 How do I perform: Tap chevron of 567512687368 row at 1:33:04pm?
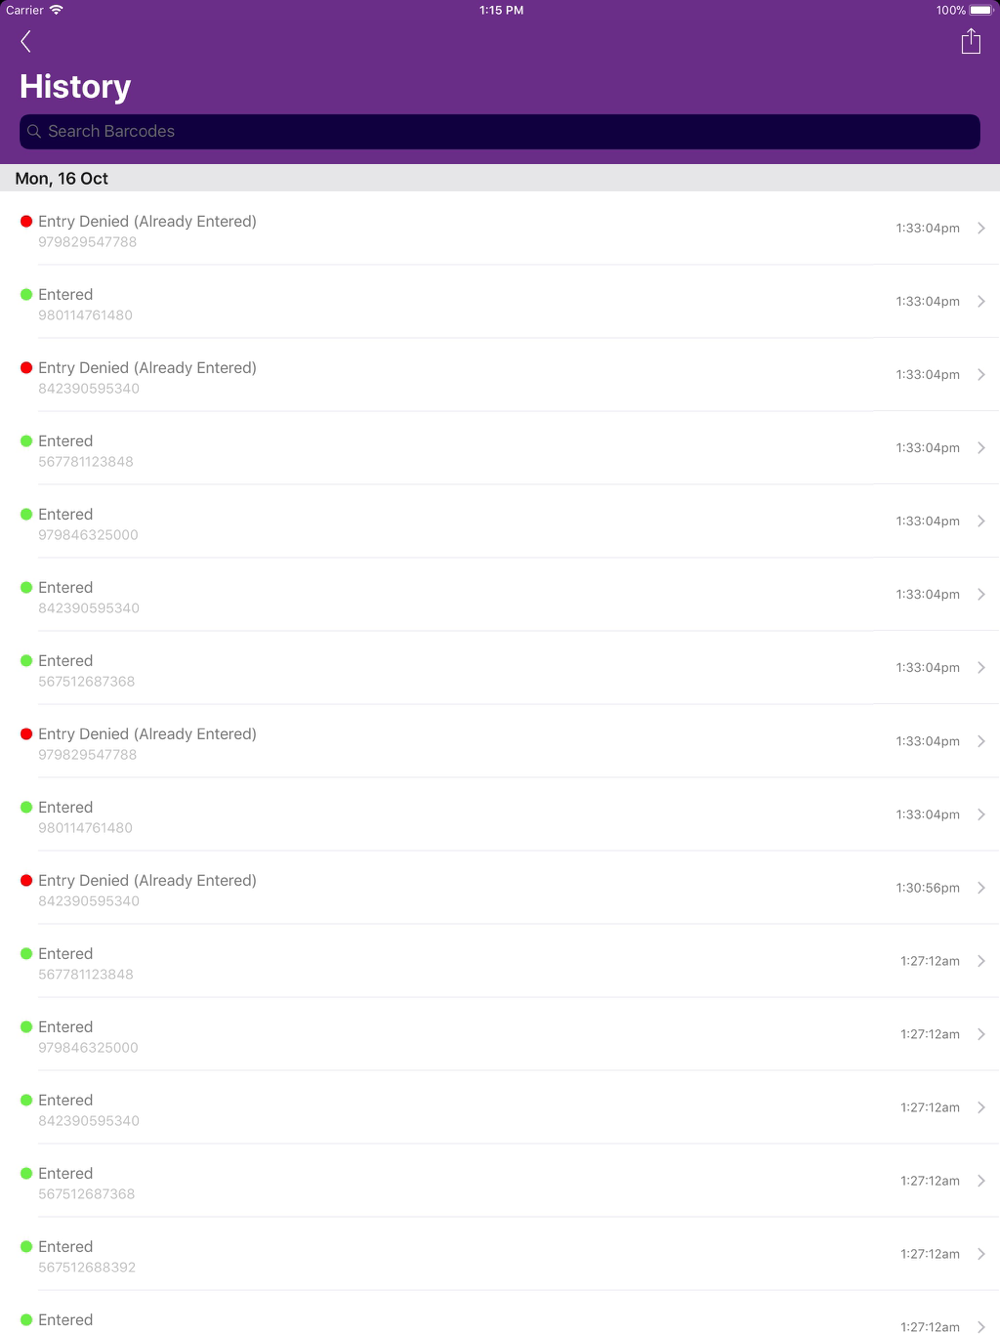[x=981, y=668]
